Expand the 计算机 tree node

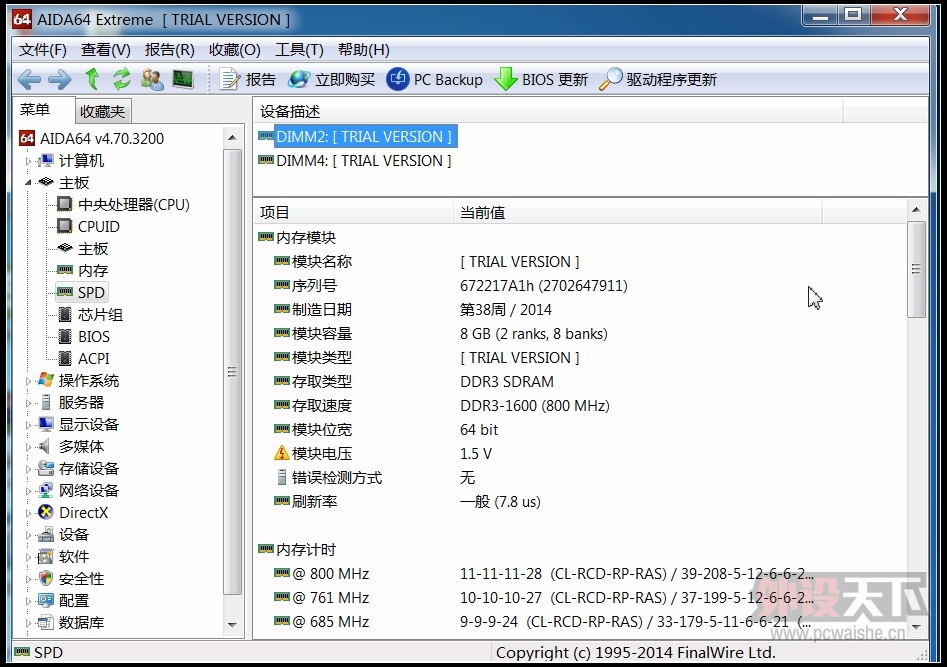click(28, 161)
